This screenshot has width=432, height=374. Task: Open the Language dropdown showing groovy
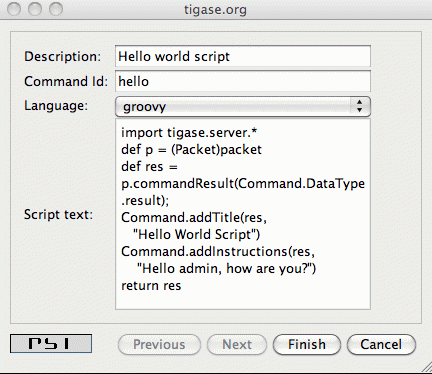(x=243, y=107)
